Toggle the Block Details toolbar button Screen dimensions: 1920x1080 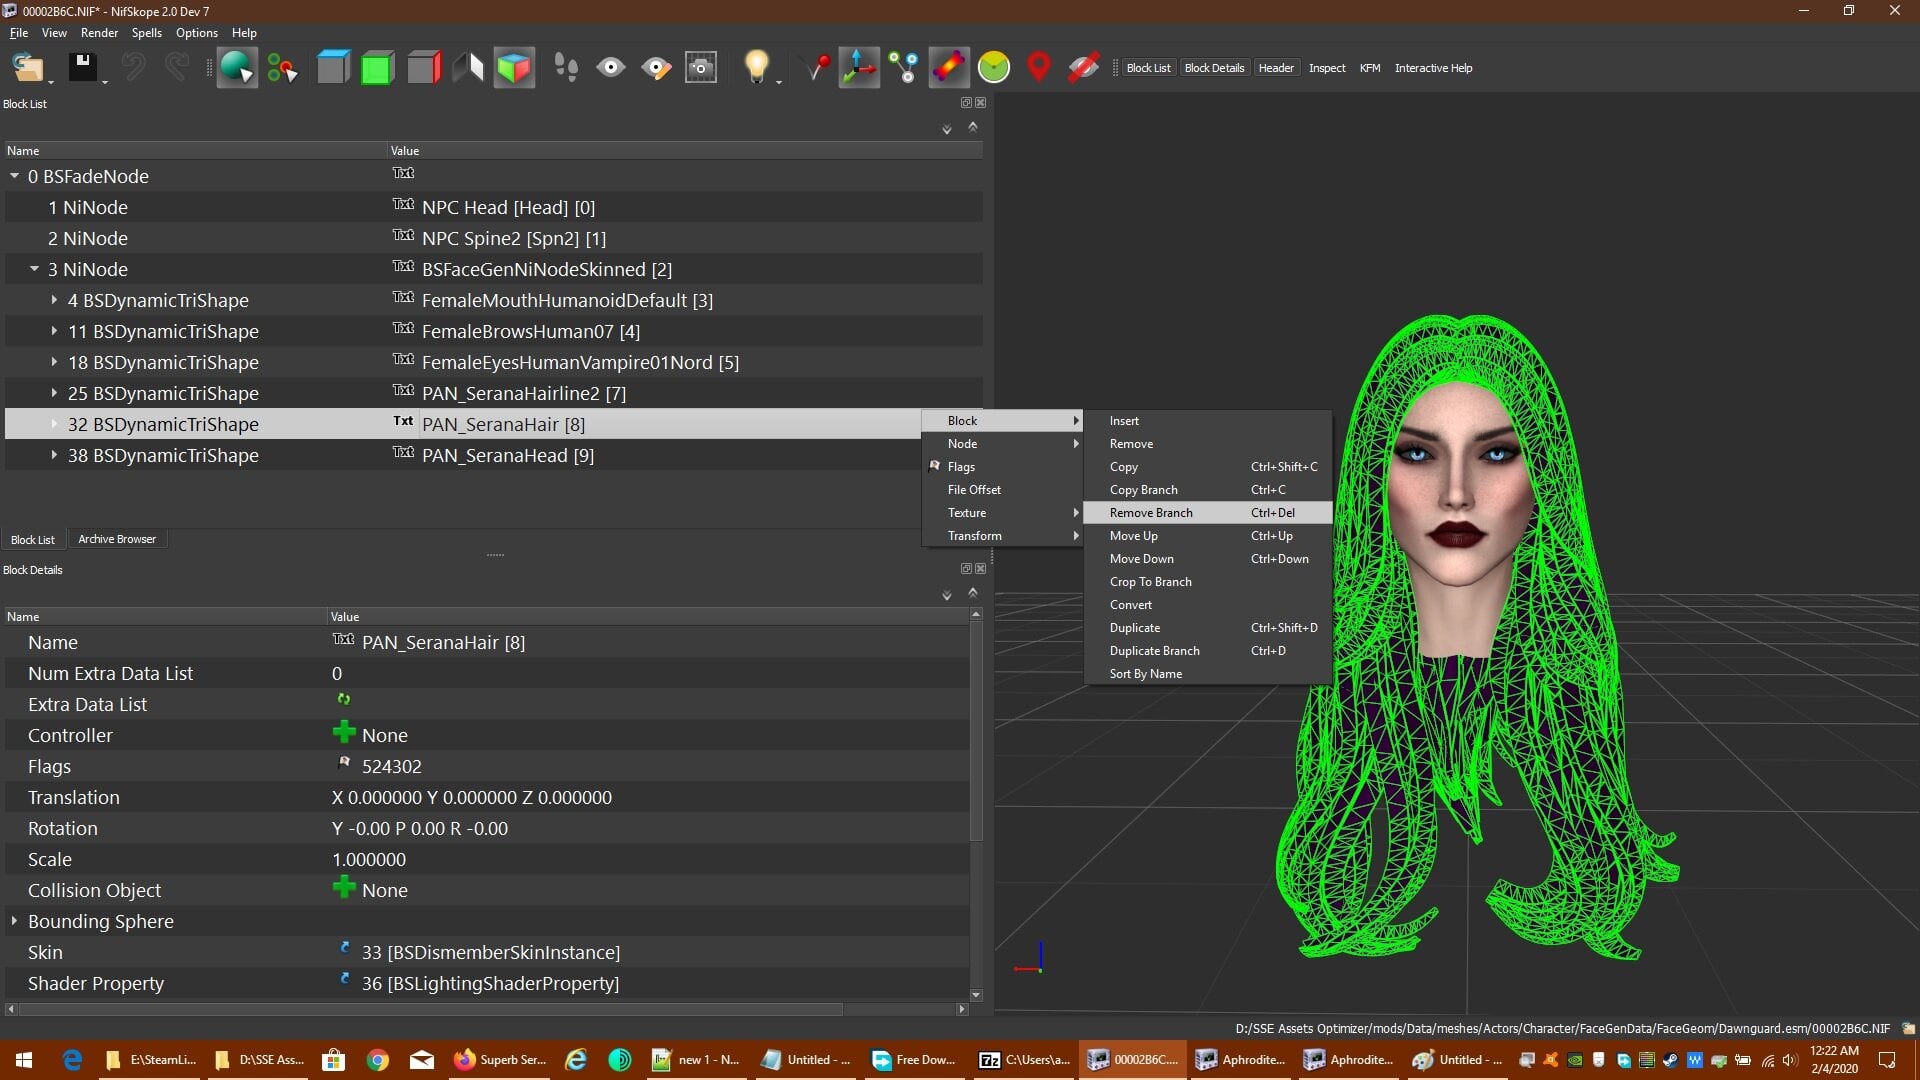1214,68
